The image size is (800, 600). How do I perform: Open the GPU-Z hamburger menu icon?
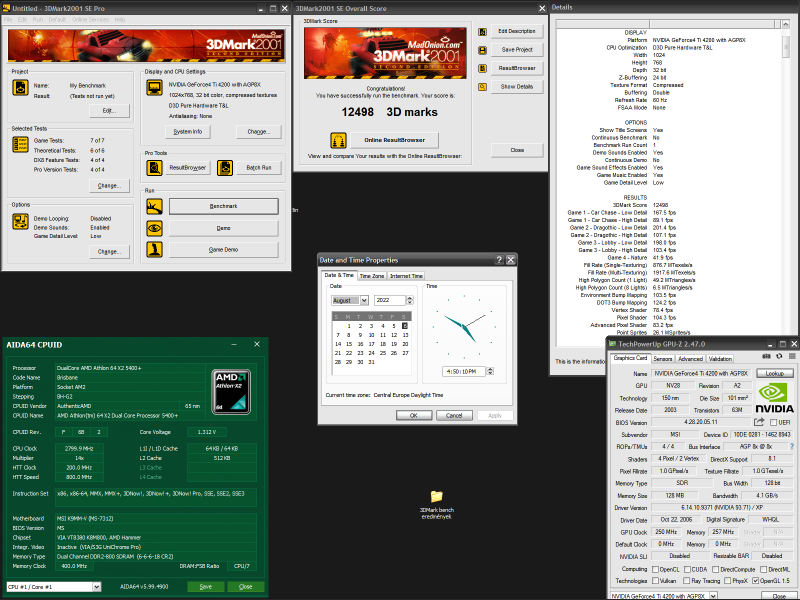[792, 356]
